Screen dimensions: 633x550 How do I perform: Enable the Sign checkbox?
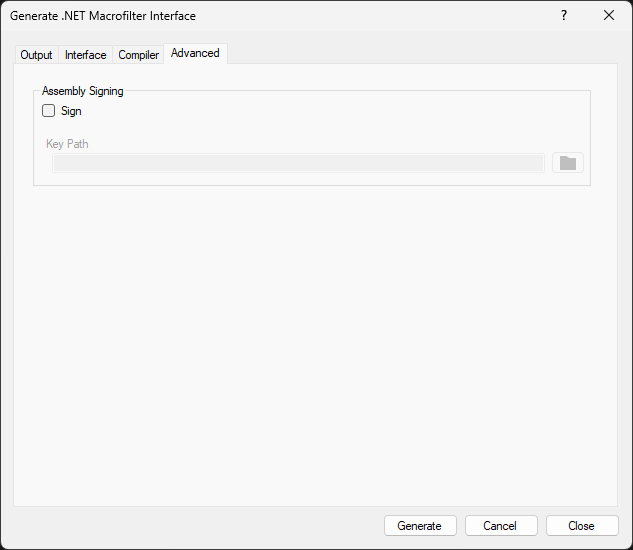49,111
